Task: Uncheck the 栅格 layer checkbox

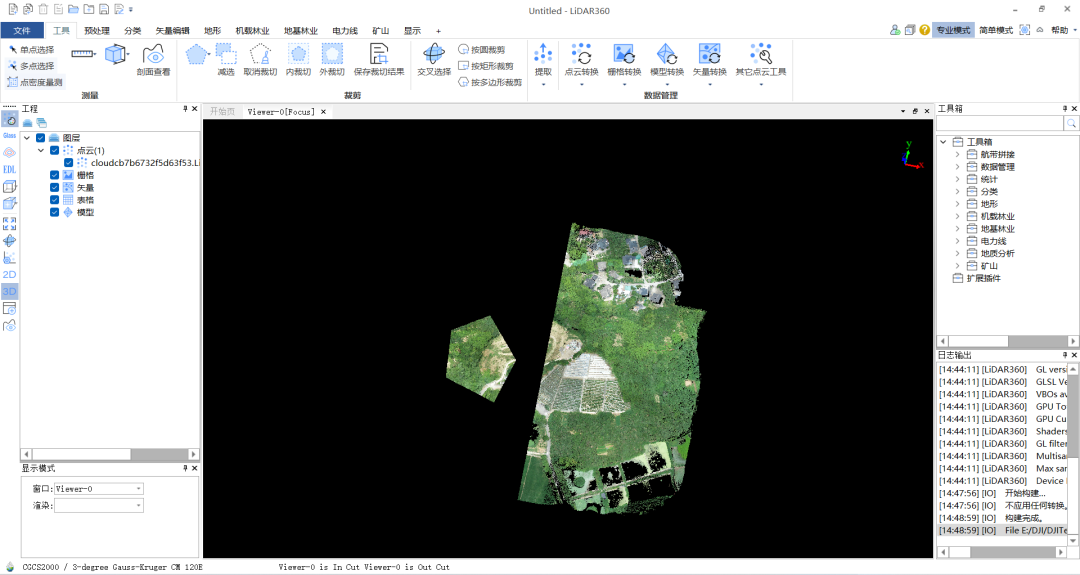Action: pyautogui.click(x=54, y=175)
